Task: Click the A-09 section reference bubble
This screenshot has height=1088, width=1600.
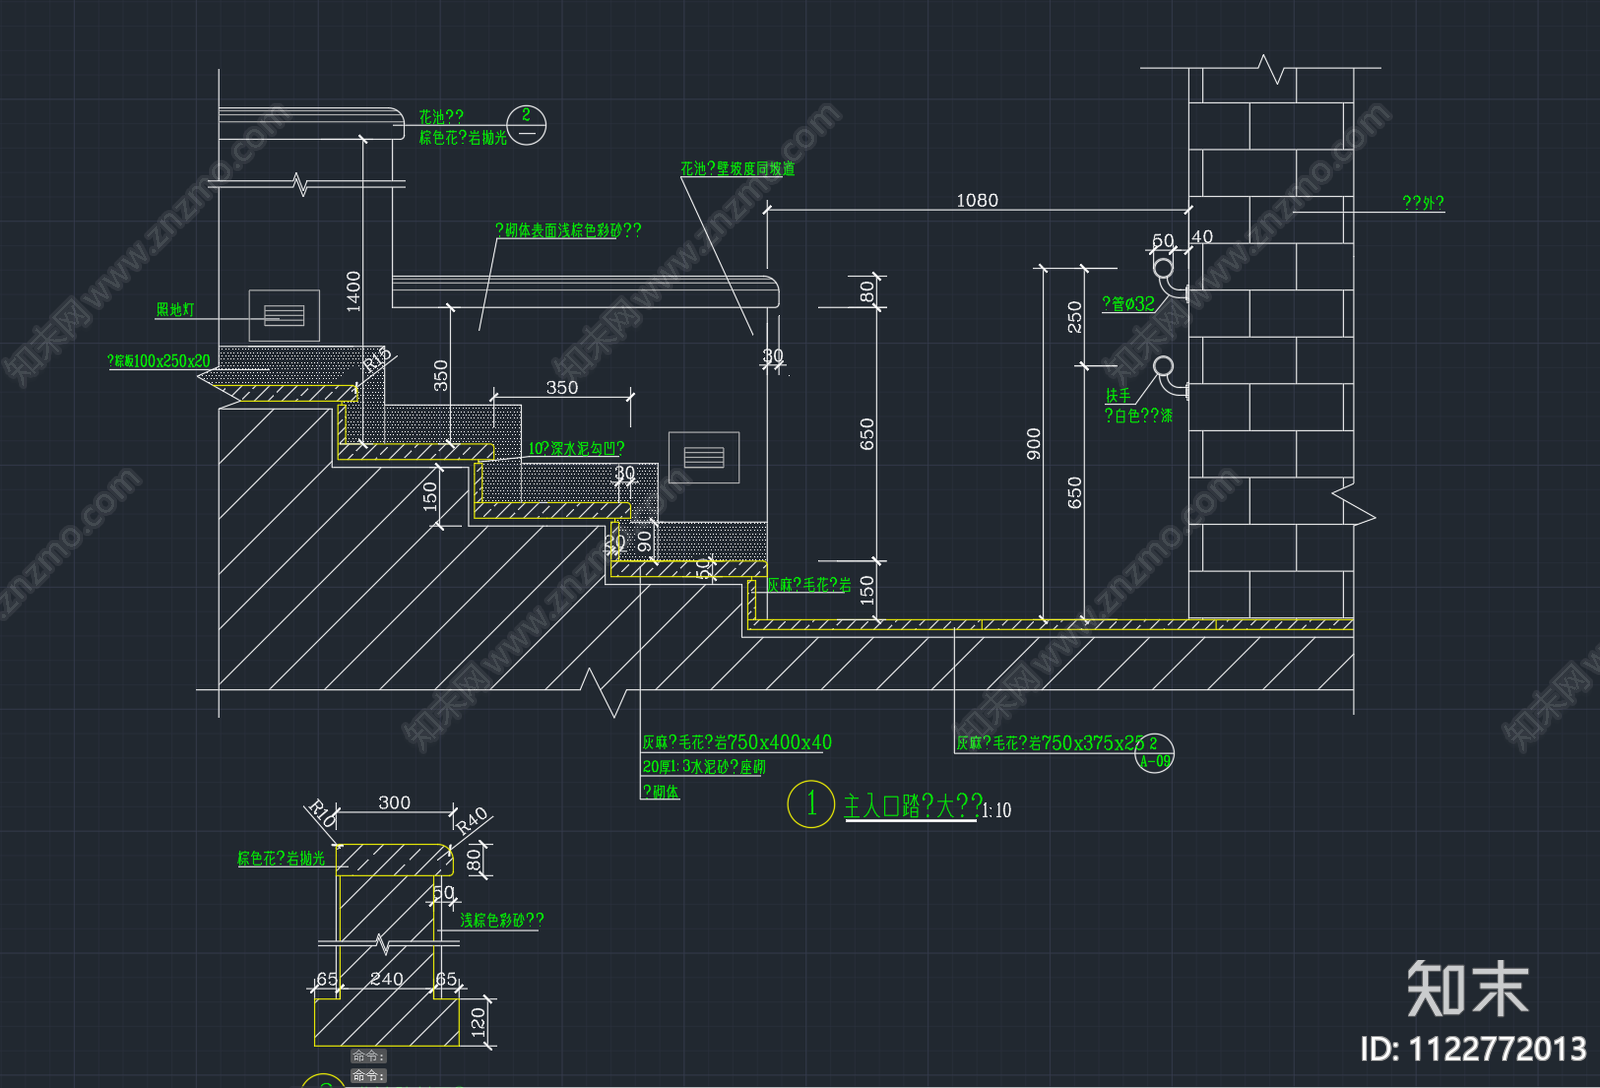Action: tap(1154, 753)
